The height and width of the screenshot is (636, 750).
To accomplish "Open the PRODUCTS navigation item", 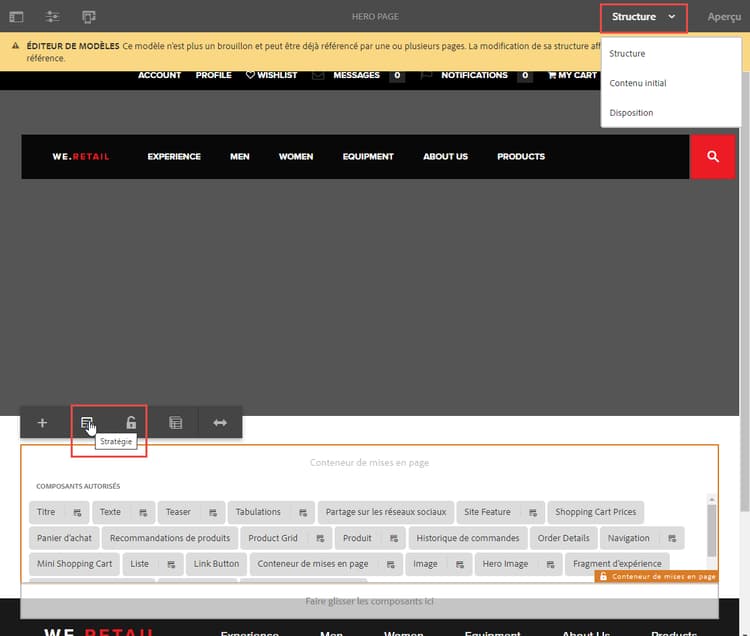I will (521, 157).
